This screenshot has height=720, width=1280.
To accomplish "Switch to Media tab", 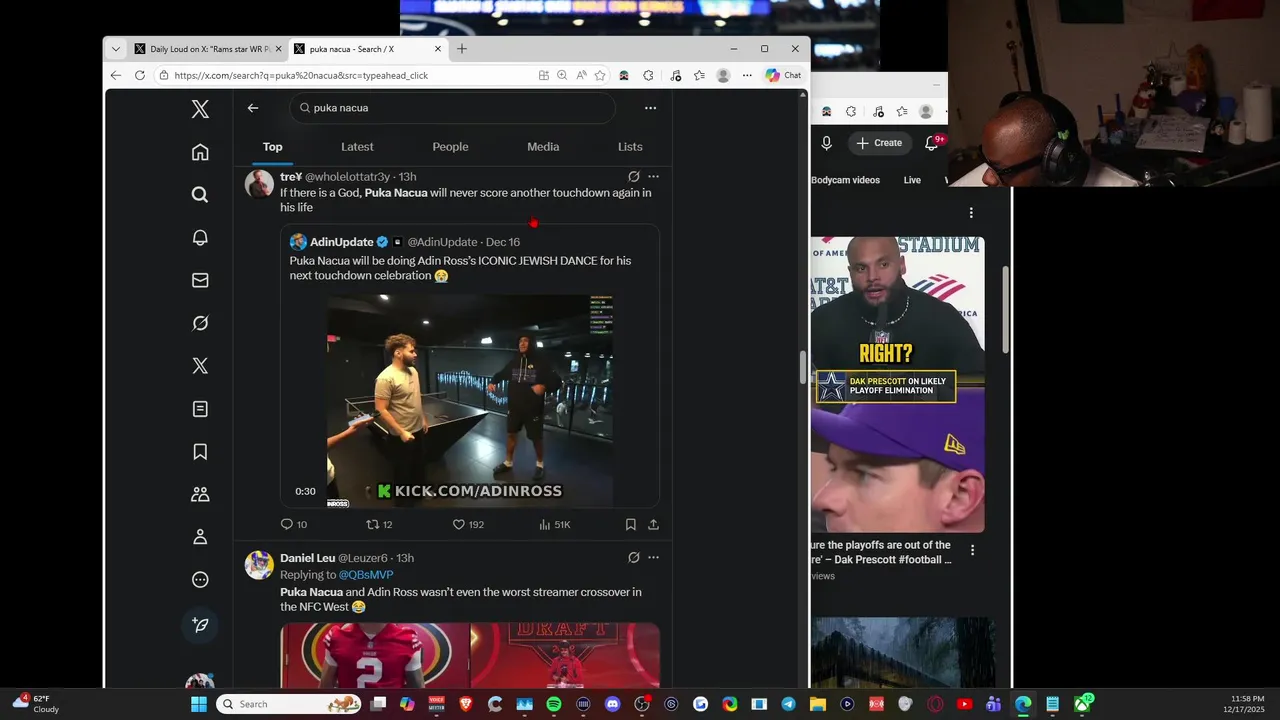I will [x=543, y=147].
